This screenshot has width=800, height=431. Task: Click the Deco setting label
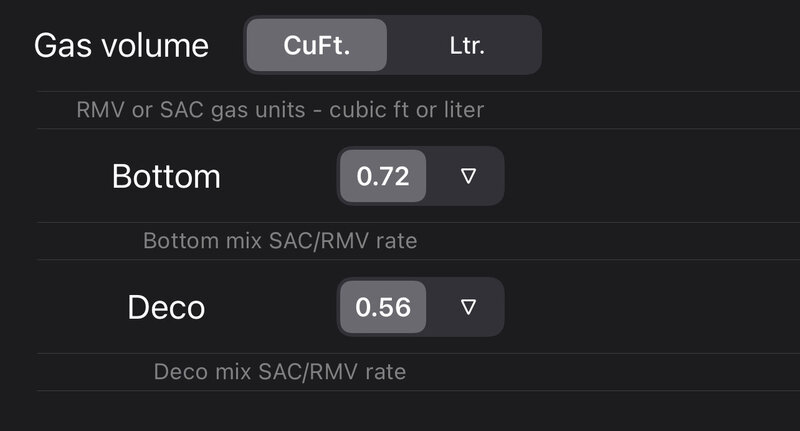166,307
